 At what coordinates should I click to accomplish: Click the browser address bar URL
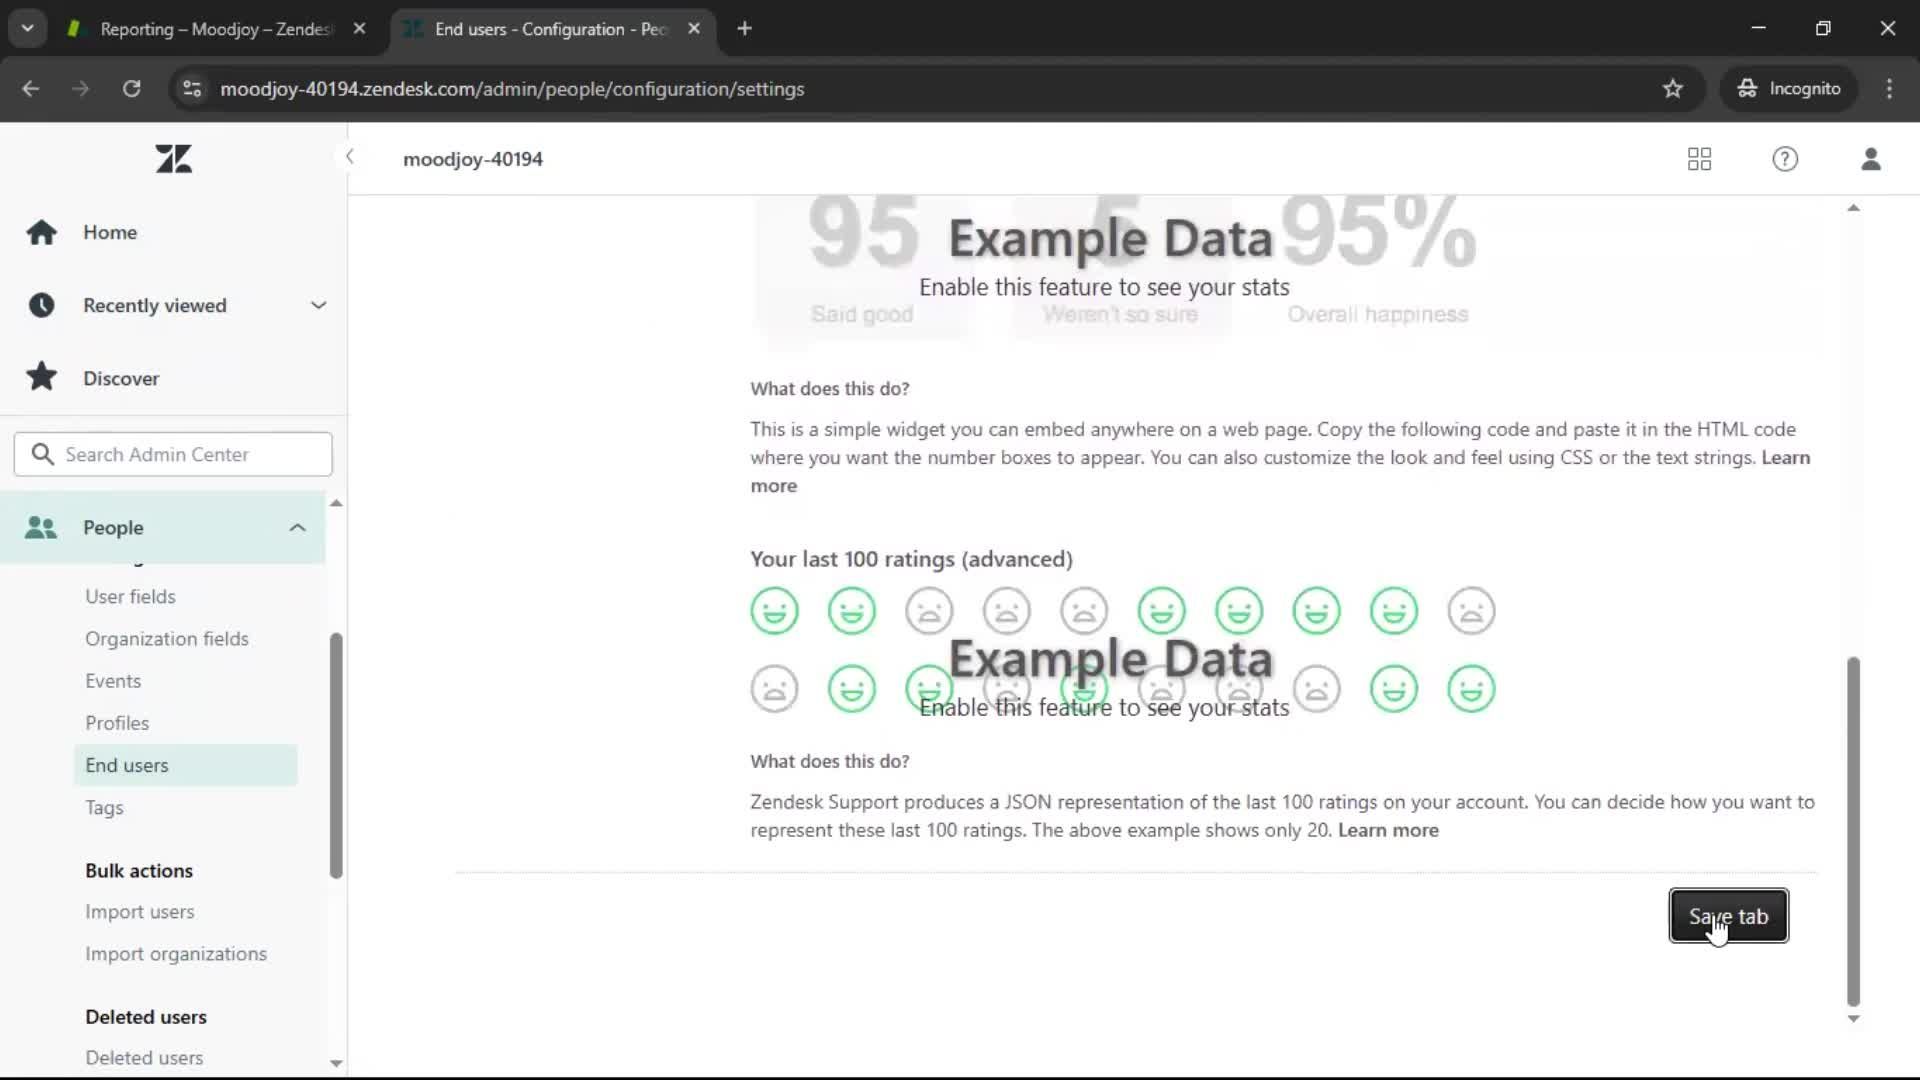click(x=512, y=89)
